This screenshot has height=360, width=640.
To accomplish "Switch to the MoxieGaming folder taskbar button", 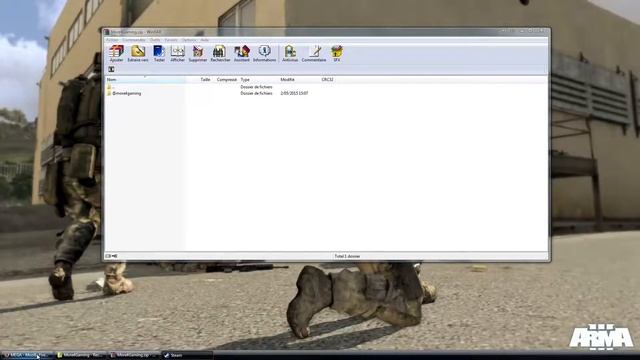I will click(80, 355).
